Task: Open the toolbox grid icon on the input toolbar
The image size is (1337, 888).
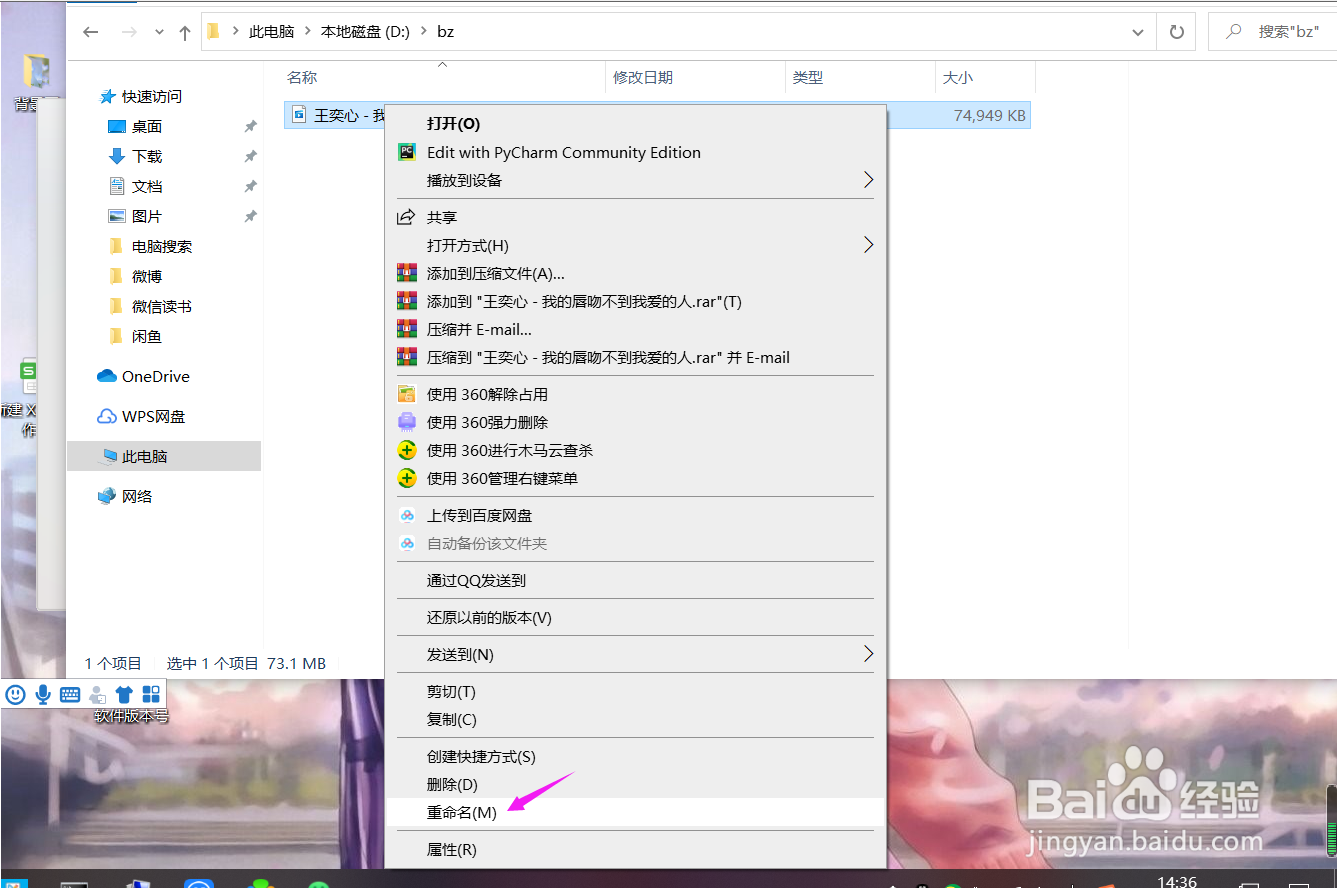Action: click(151, 694)
